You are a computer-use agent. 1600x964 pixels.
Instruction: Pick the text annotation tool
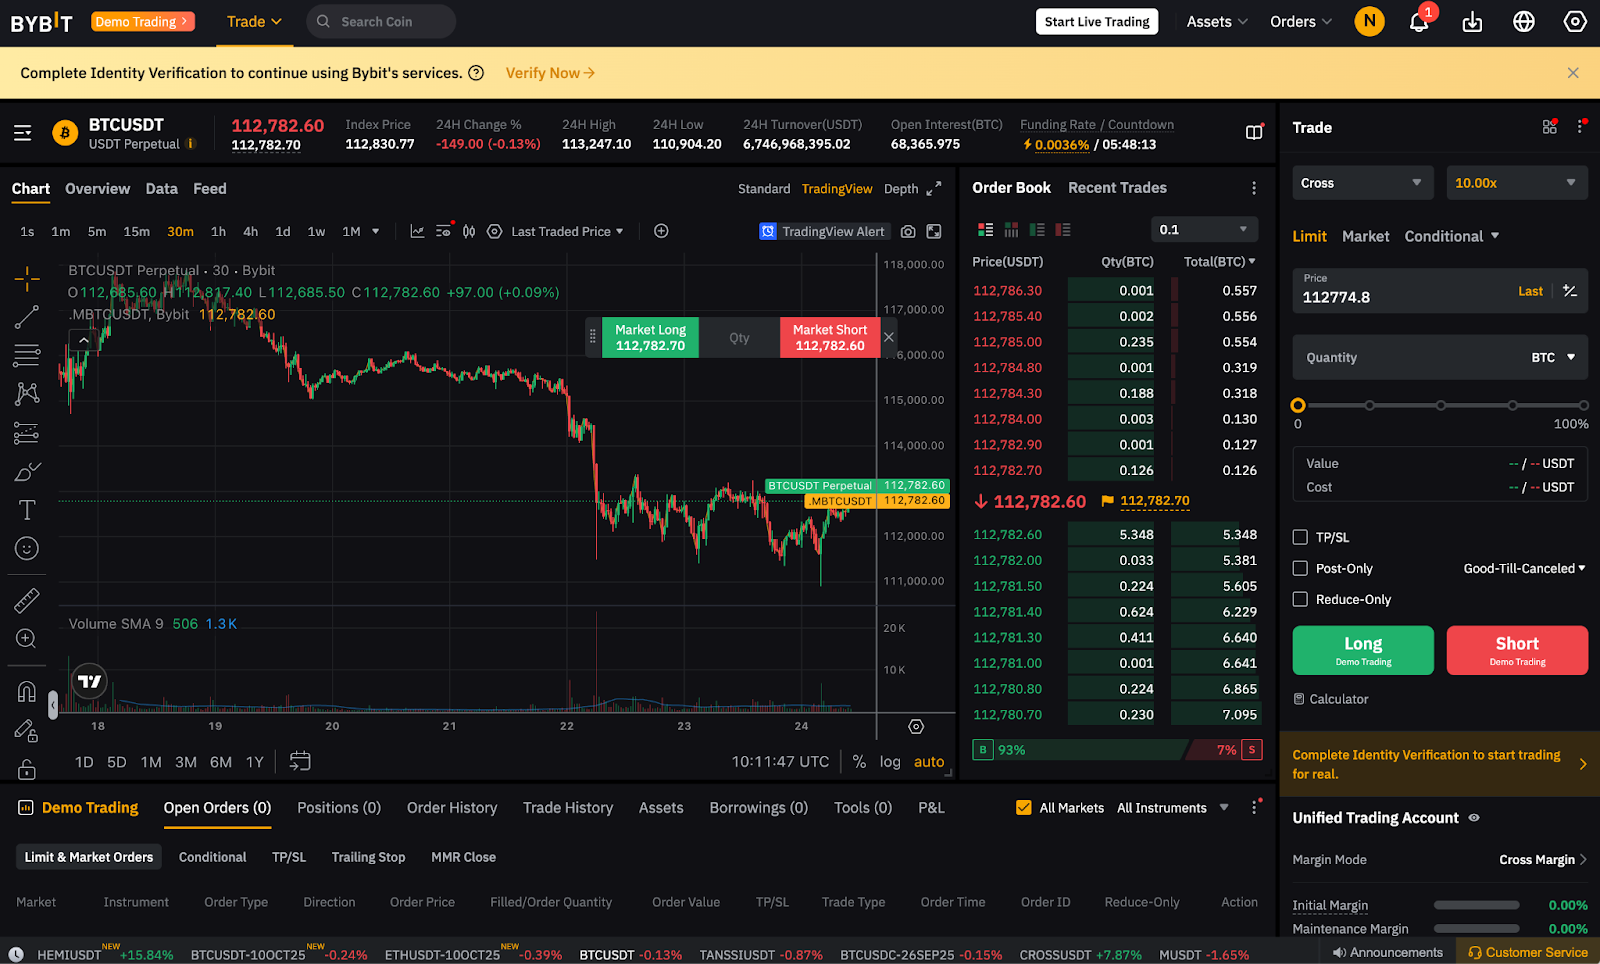point(26,509)
